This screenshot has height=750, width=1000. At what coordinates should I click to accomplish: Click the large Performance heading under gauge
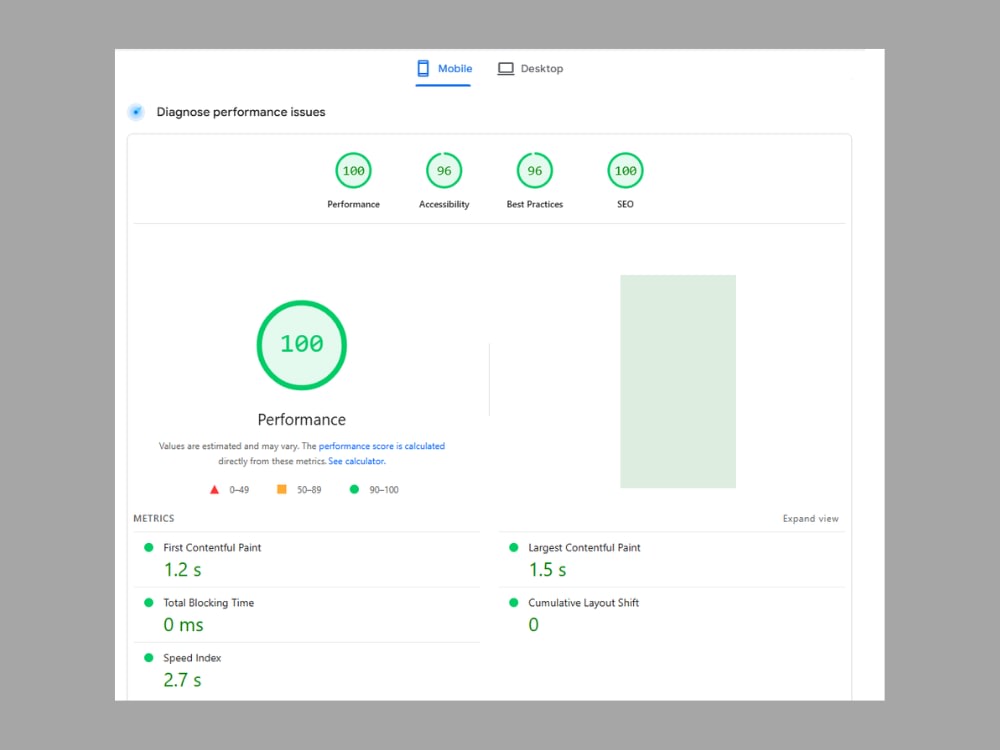click(x=302, y=420)
